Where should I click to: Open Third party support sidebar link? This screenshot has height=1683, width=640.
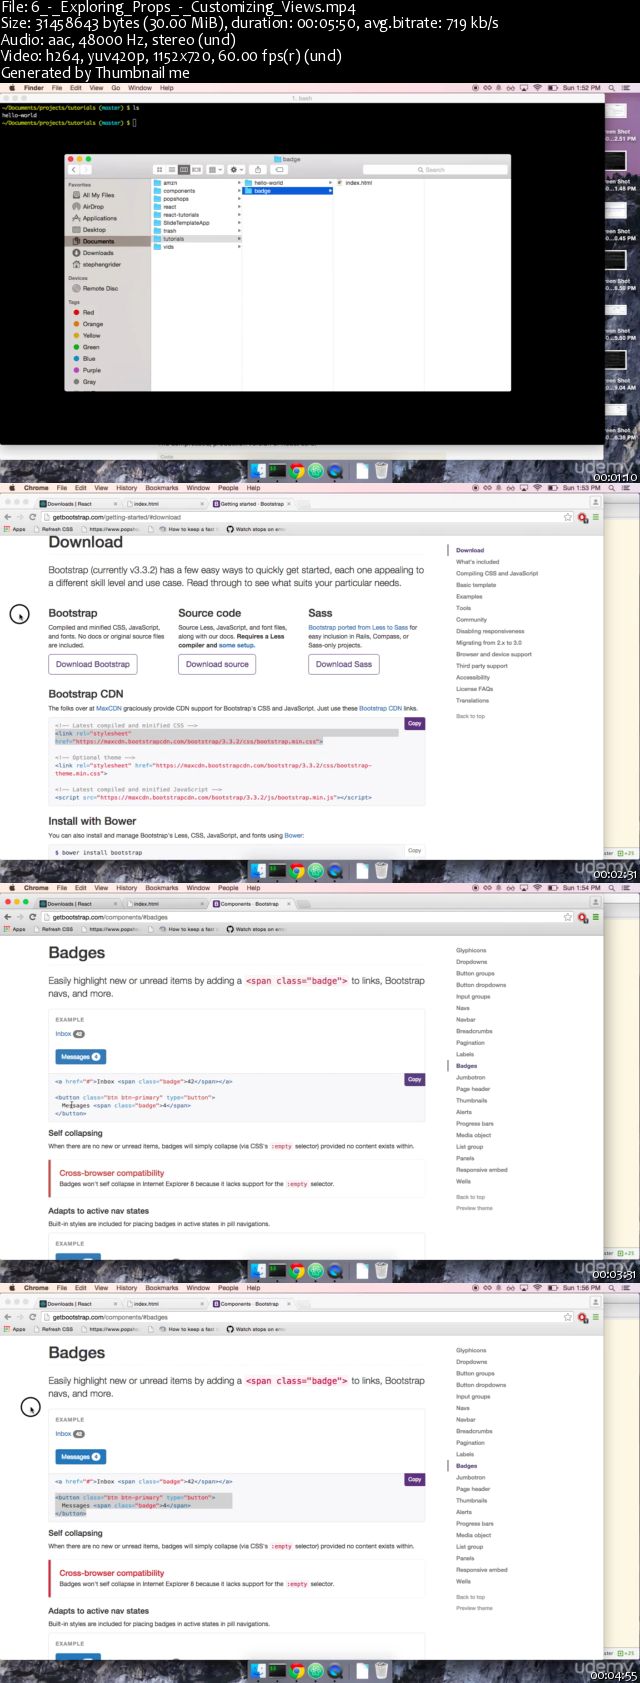click(x=482, y=666)
